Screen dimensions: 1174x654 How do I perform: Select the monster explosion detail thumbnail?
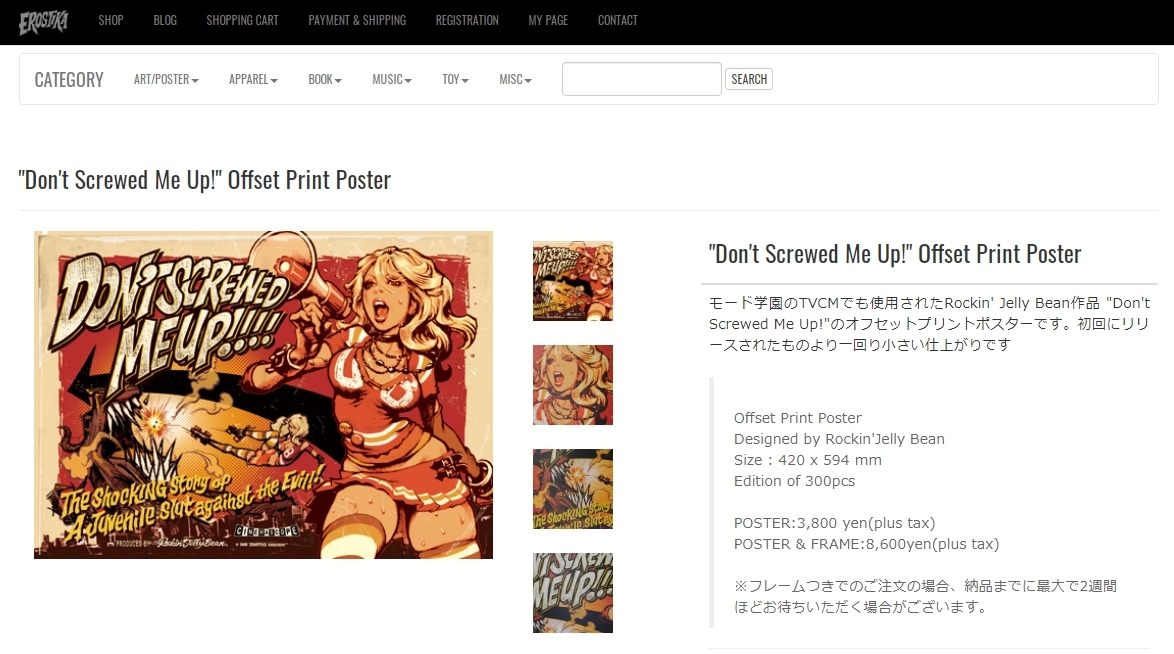click(573, 489)
